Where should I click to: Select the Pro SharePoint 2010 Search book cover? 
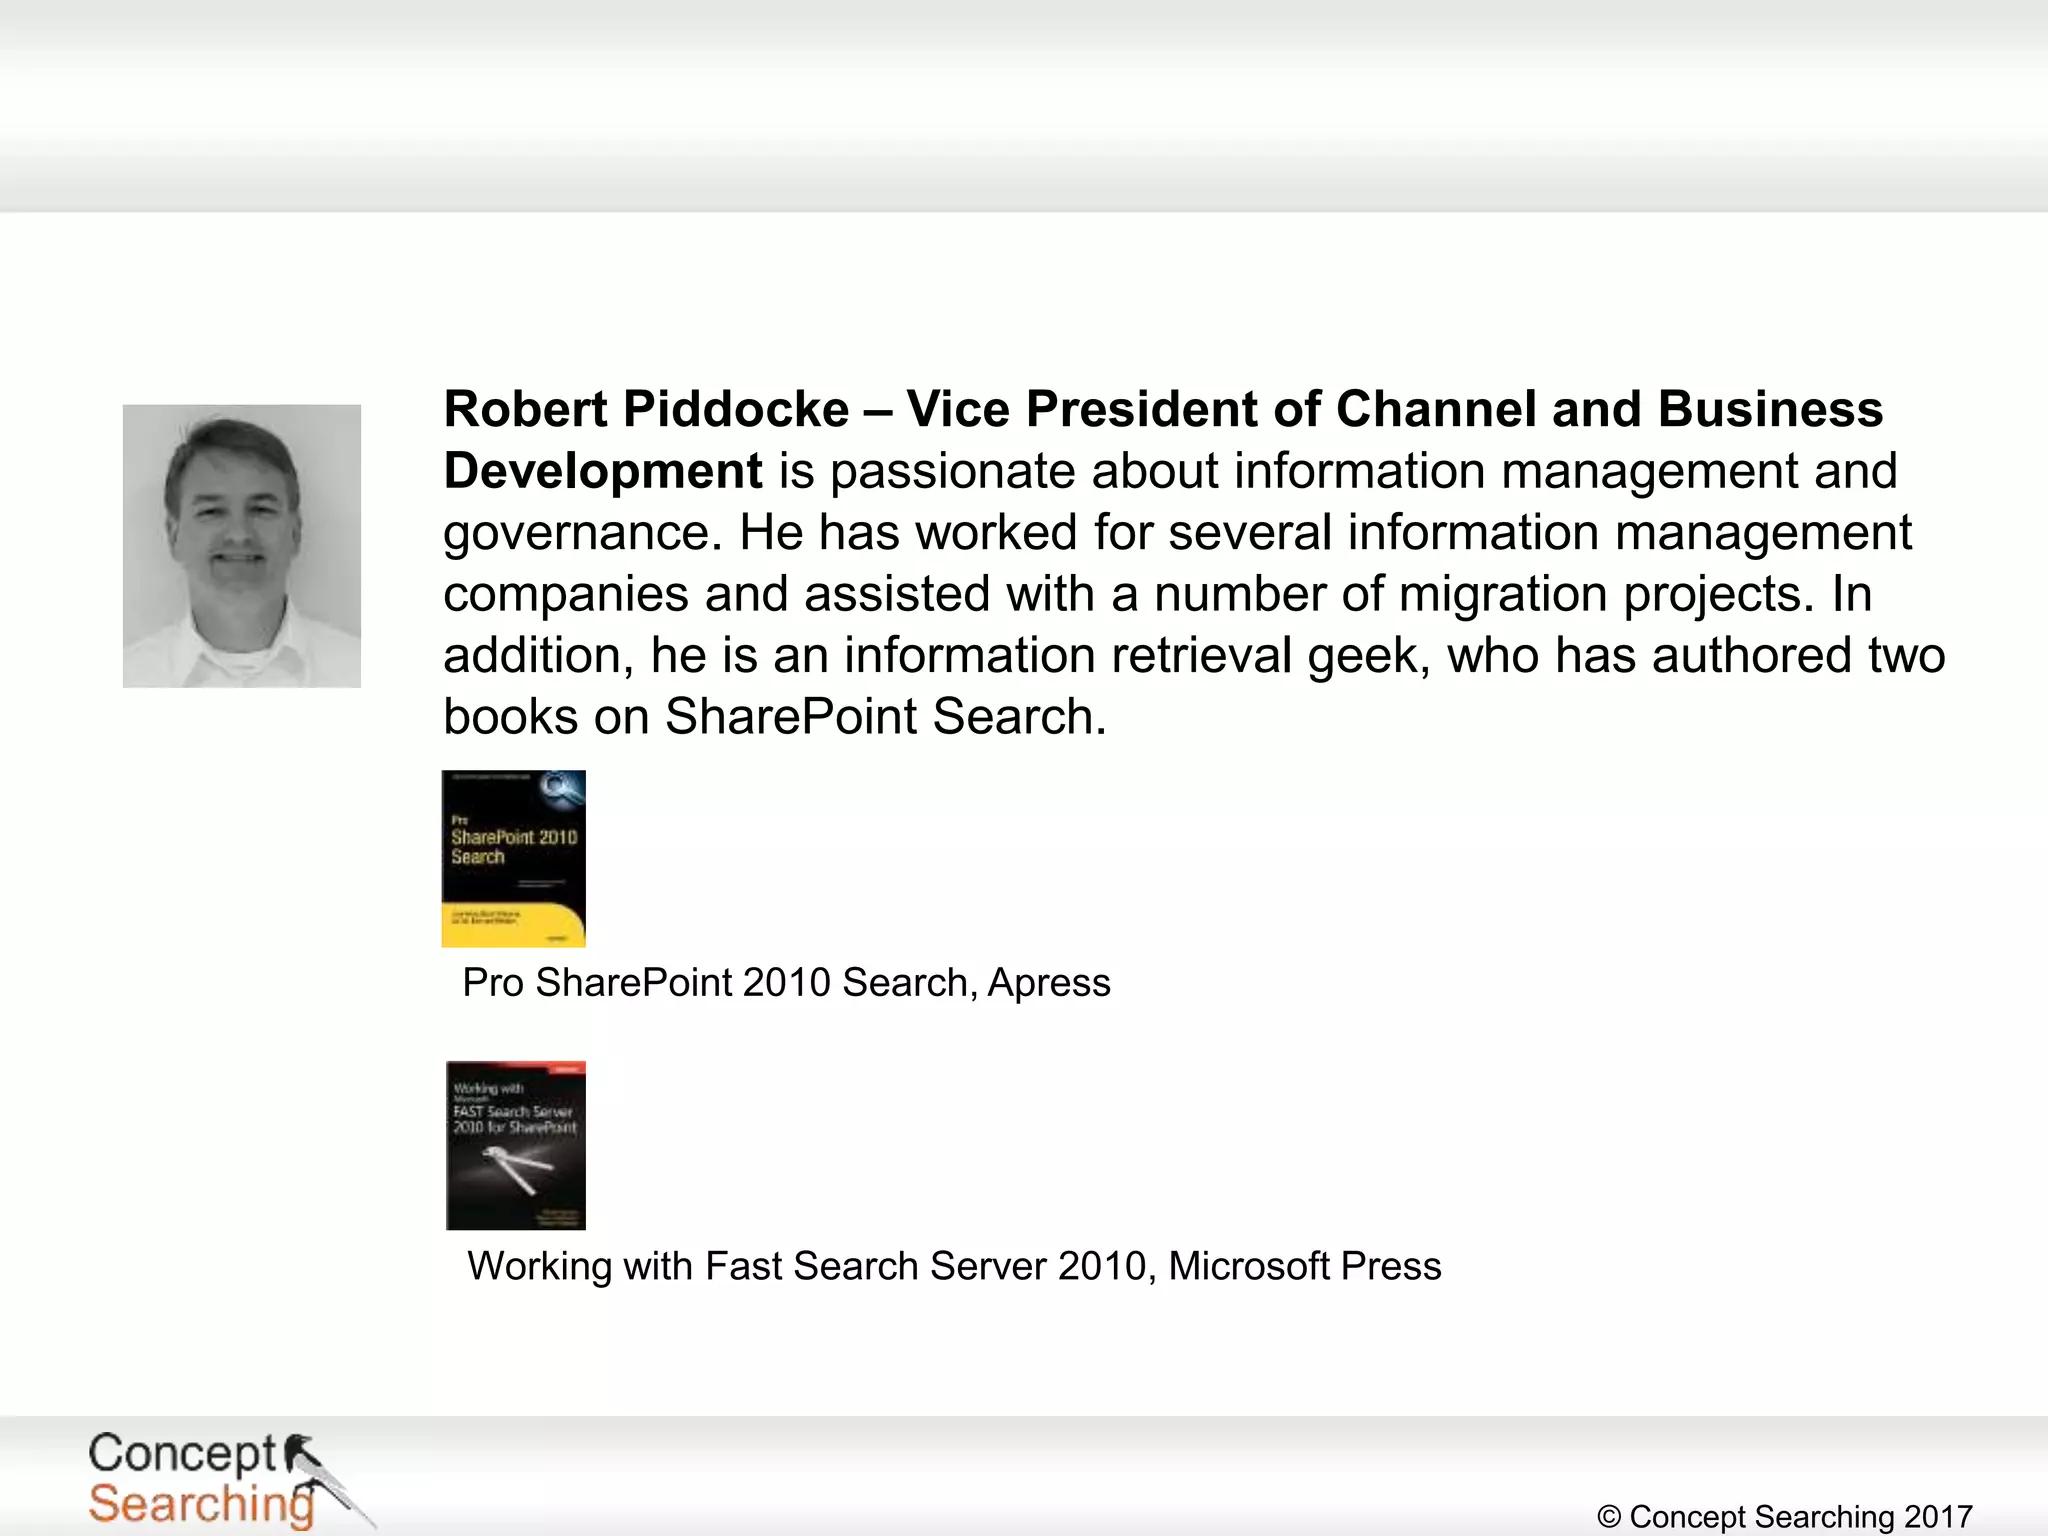pyautogui.click(x=513, y=858)
